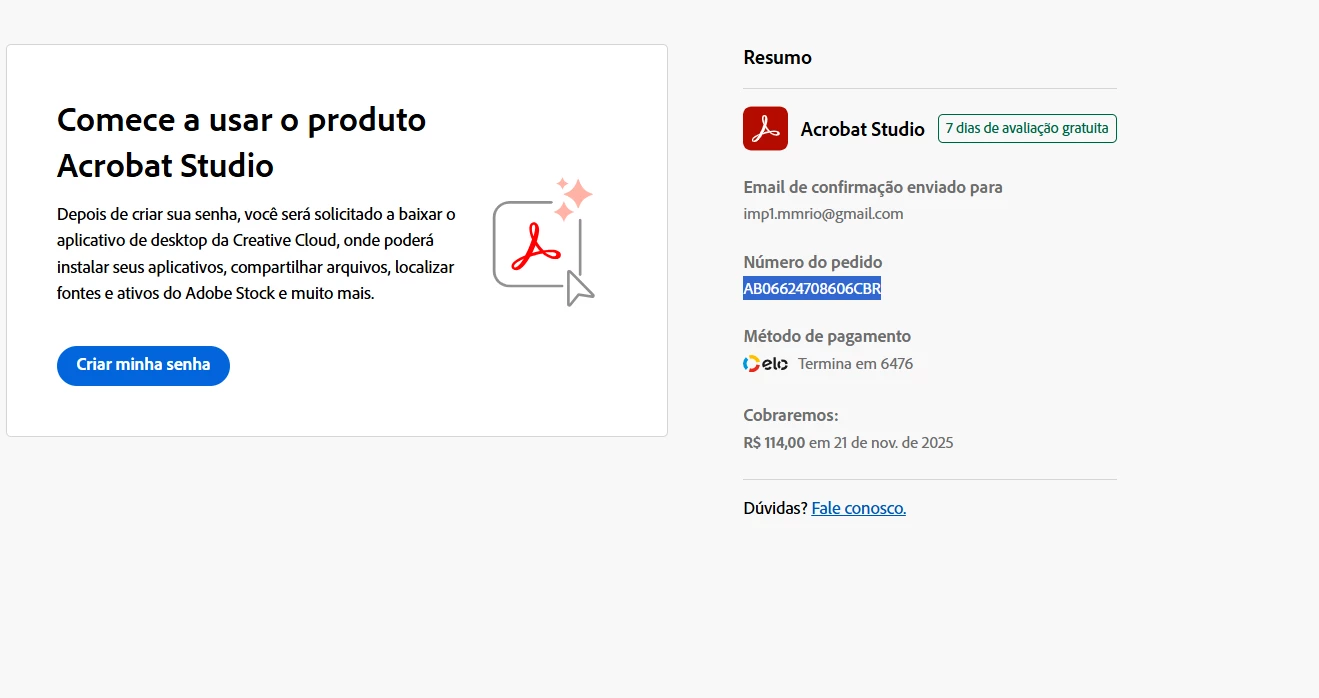
Task: Click the Resumo heading
Action: [x=777, y=58]
